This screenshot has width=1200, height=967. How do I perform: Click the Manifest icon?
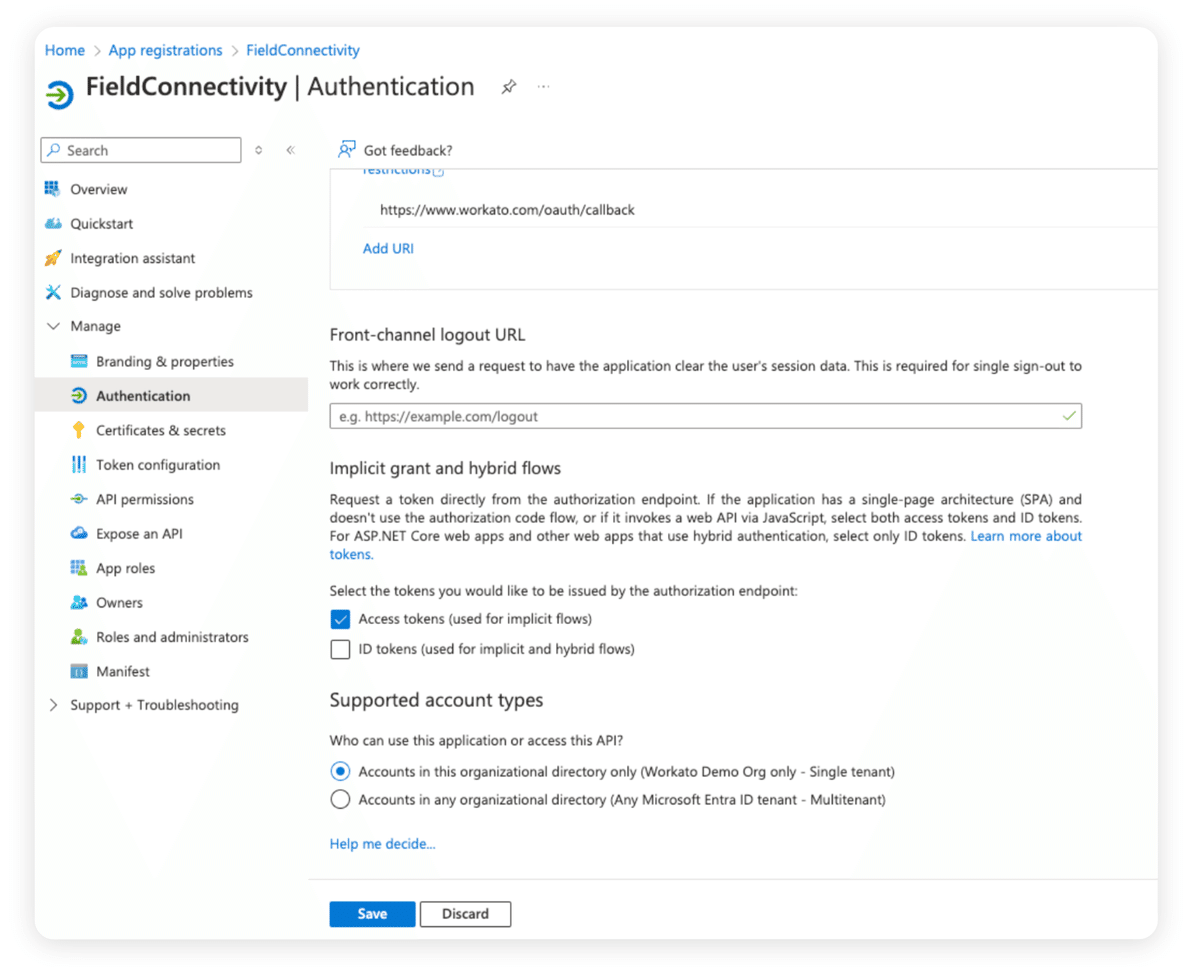coord(79,671)
